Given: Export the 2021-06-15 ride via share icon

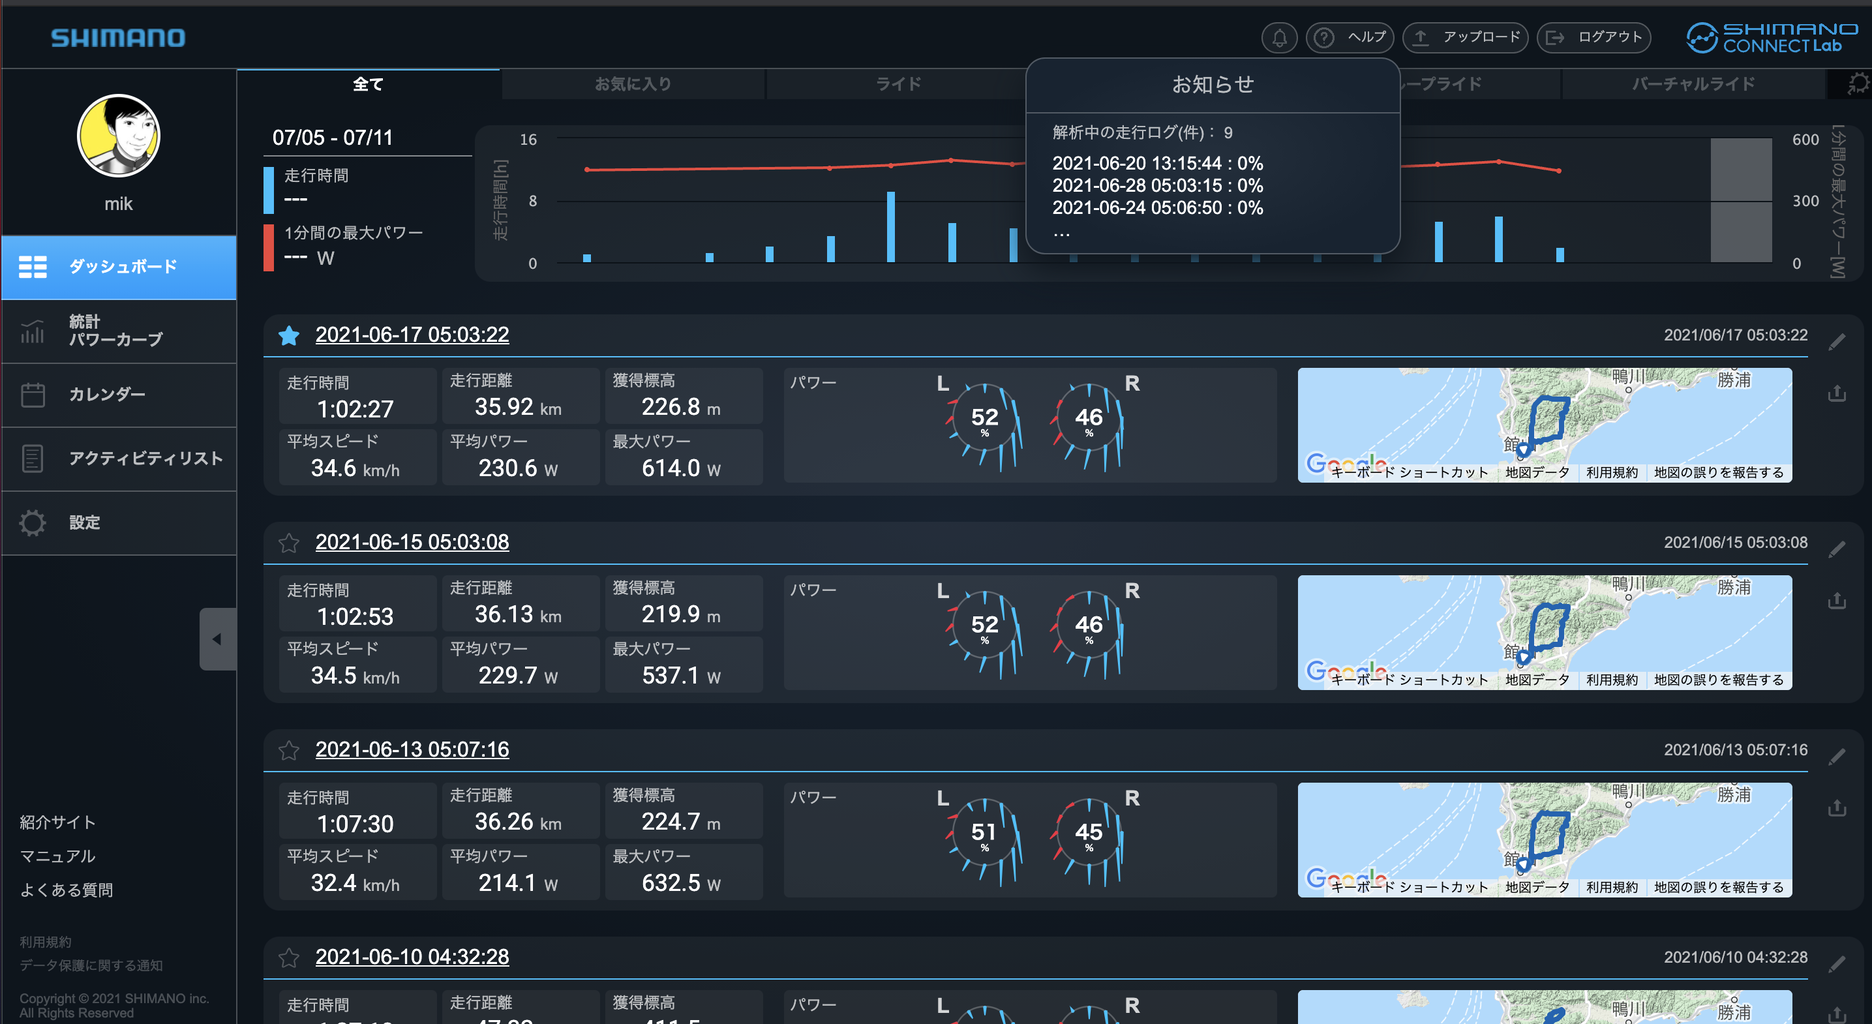Looking at the screenshot, I should [x=1837, y=600].
